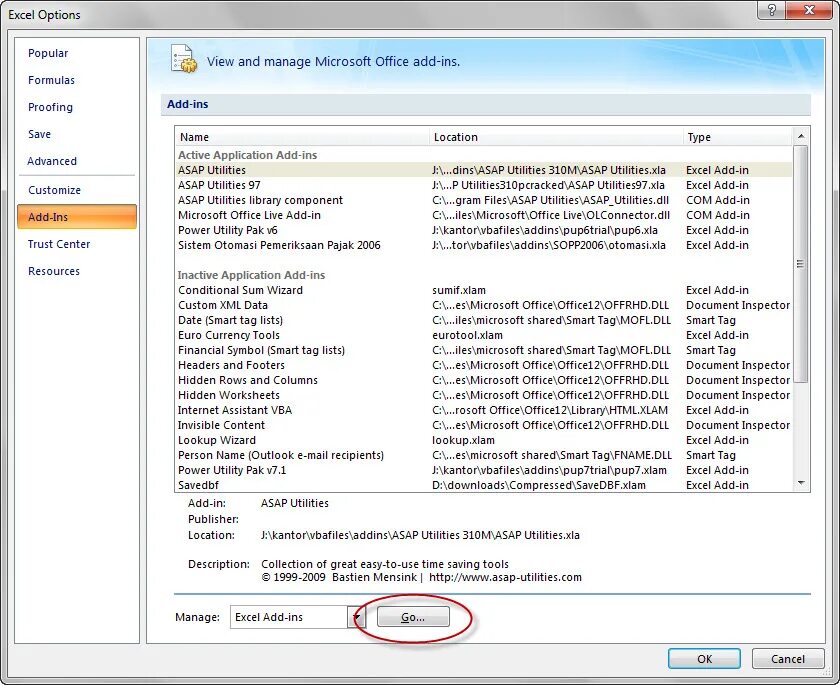
Task: Select the Manage Excel Add-ins combo box
Action: (298, 617)
